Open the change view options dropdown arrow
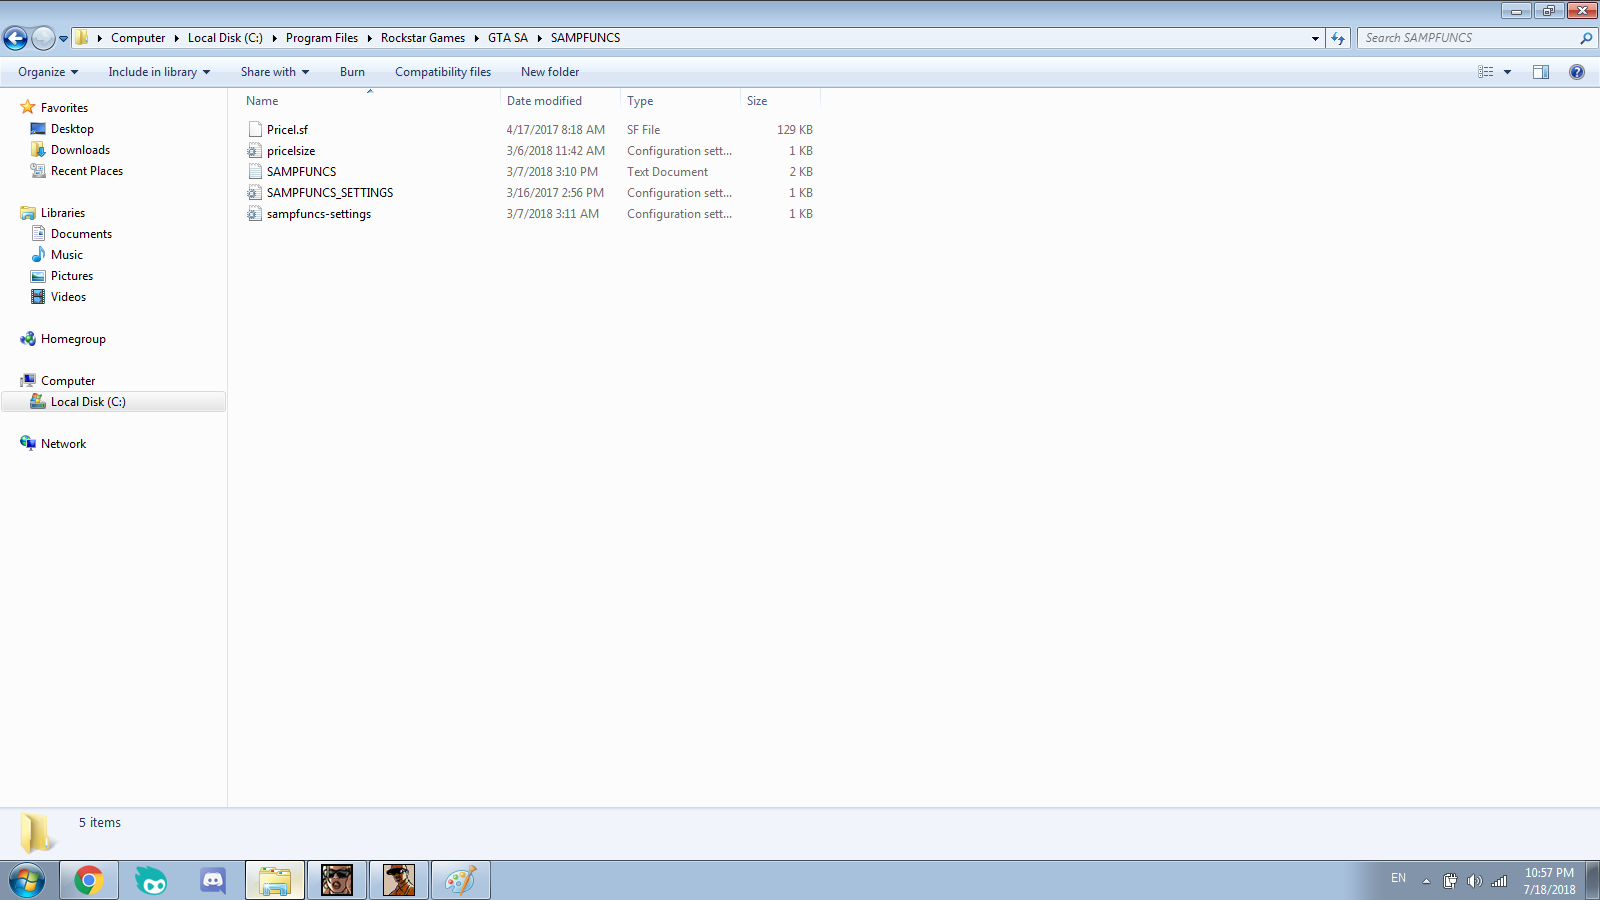The image size is (1600, 900). pyautogui.click(x=1508, y=72)
